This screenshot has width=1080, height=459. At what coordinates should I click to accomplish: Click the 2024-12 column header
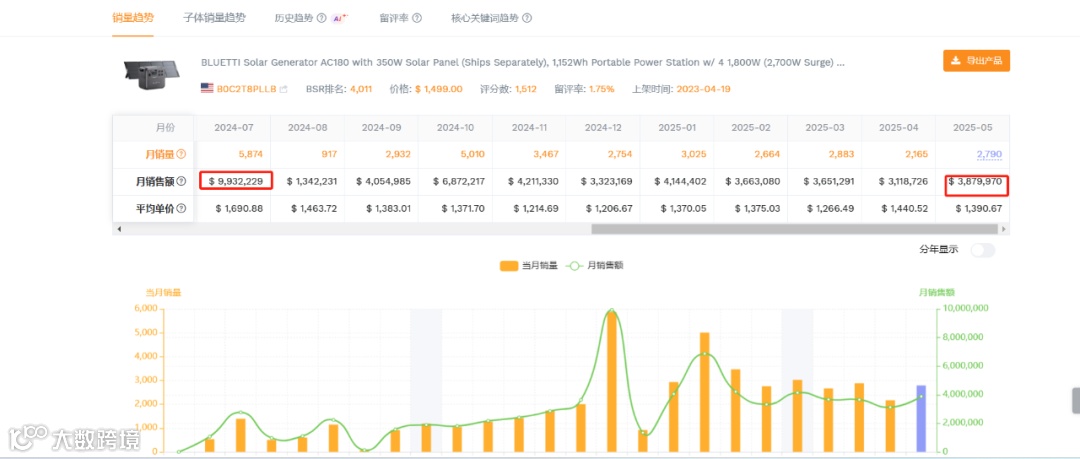(603, 128)
